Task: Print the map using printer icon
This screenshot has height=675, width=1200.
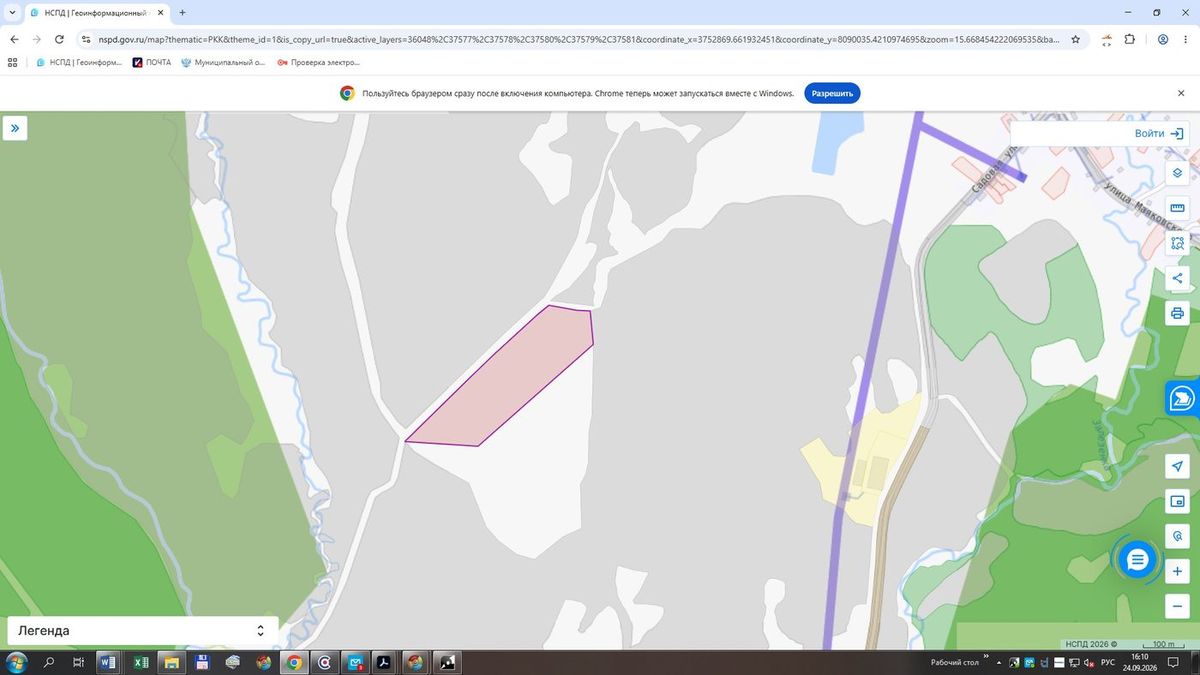Action: 1177,313
